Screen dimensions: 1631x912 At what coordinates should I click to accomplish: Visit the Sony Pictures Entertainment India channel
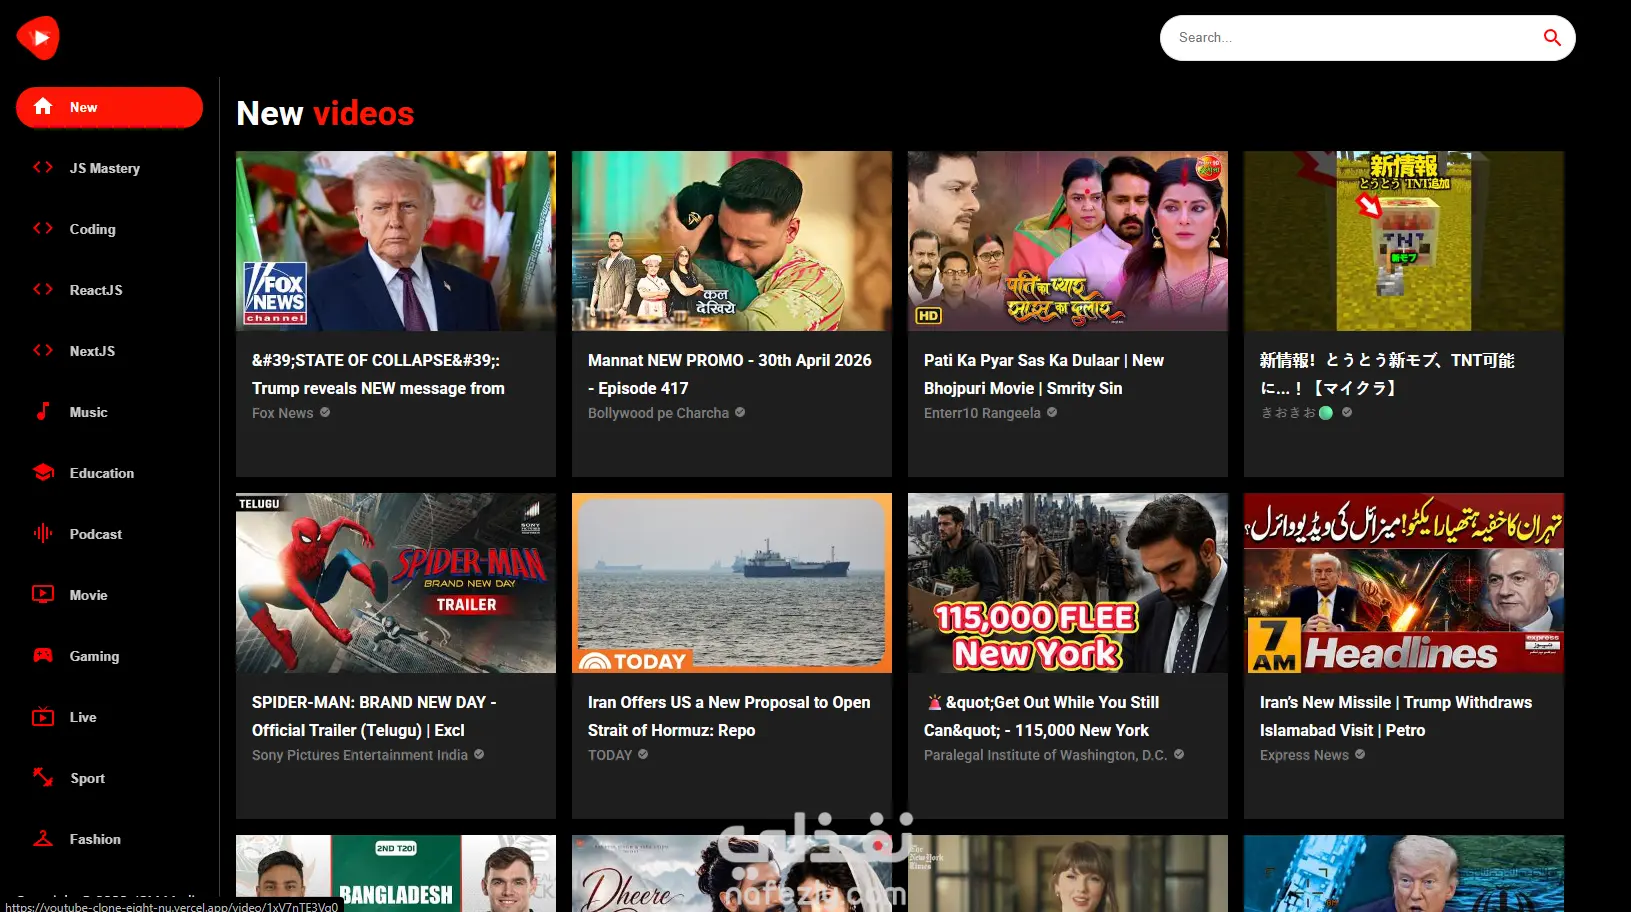[x=360, y=755]
